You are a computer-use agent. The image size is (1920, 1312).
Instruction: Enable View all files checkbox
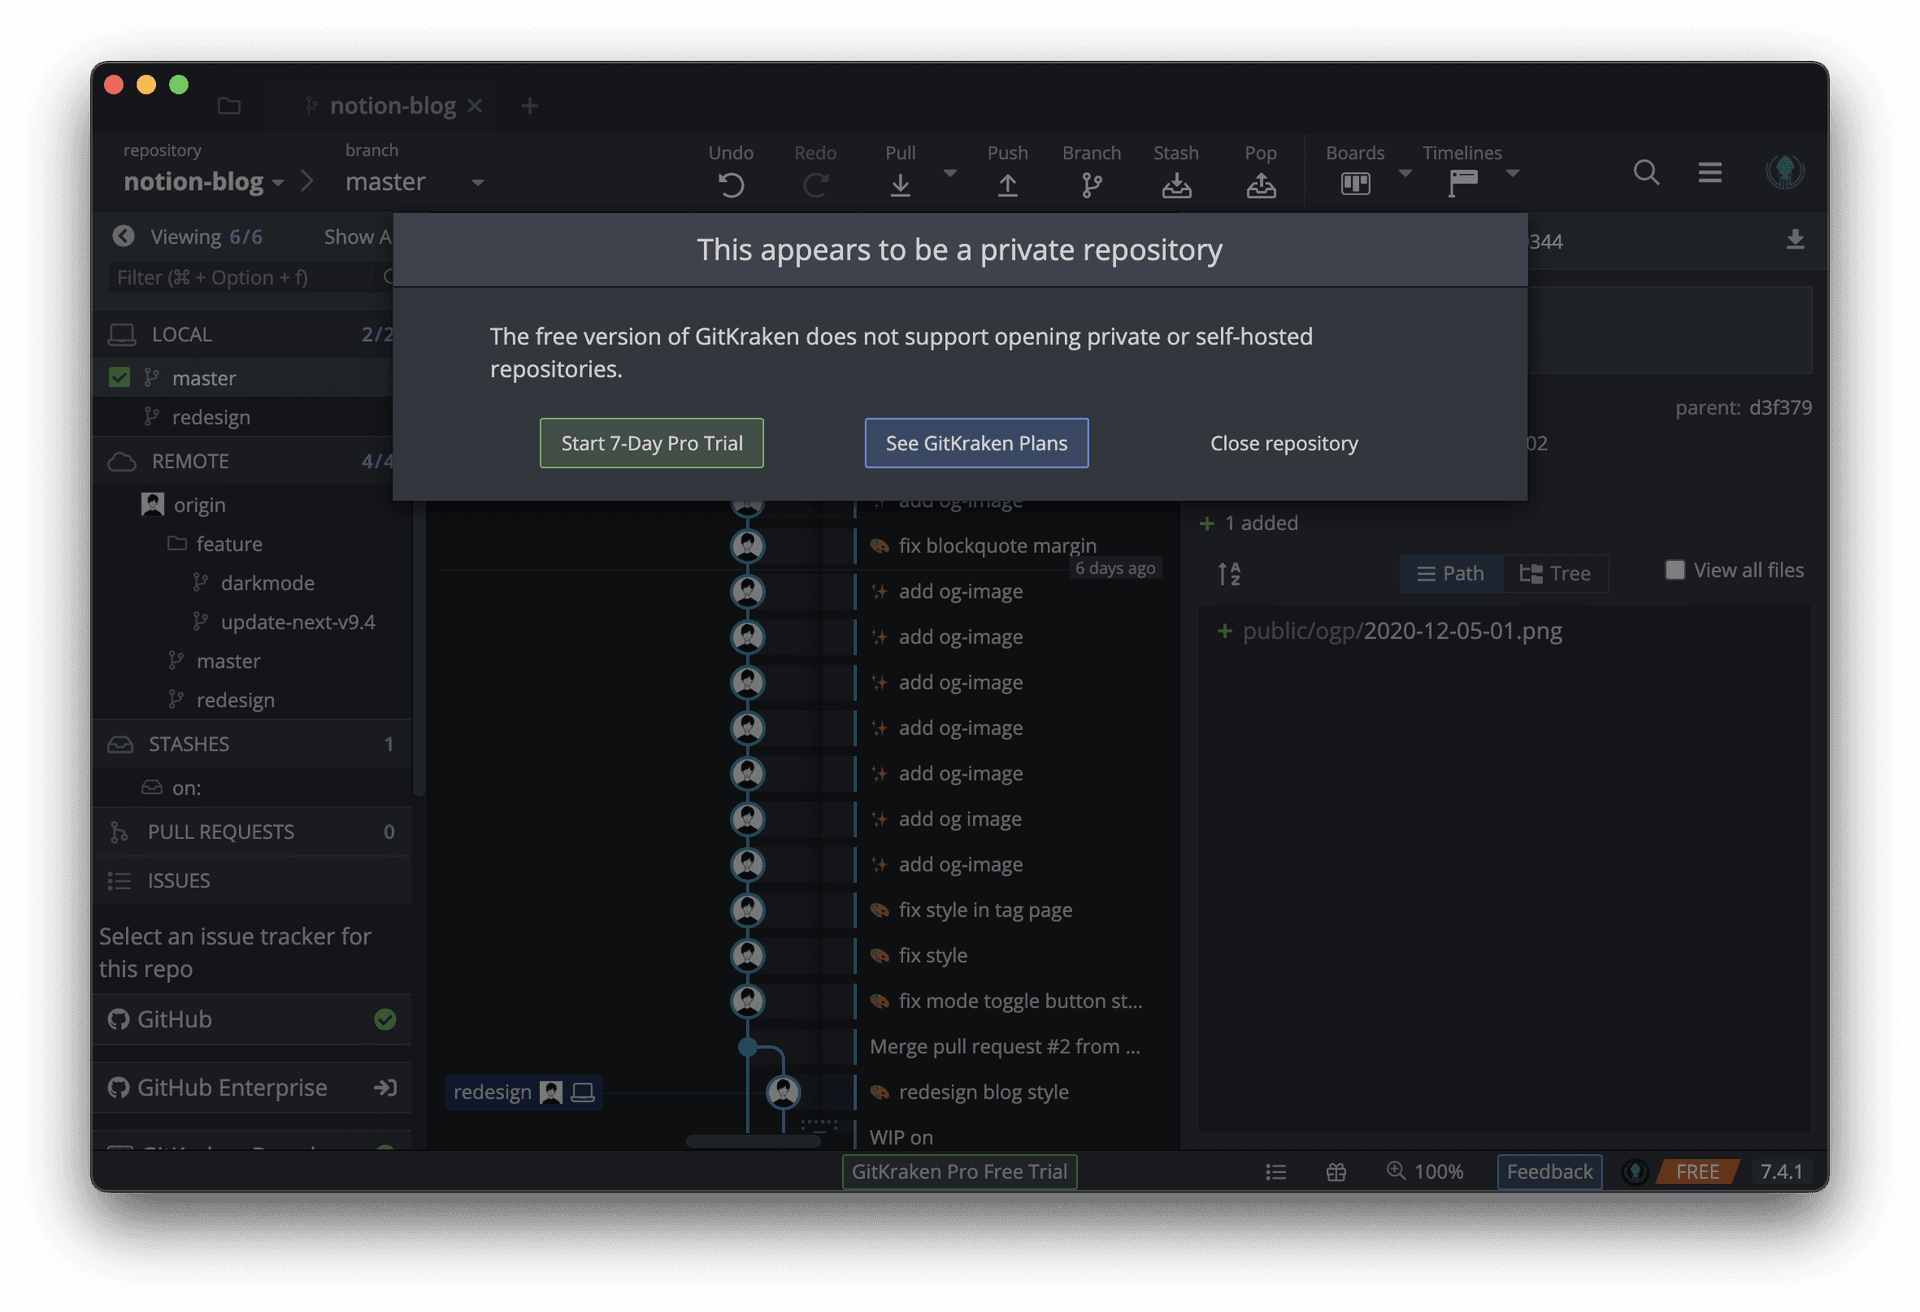[x=1675, y=570]
